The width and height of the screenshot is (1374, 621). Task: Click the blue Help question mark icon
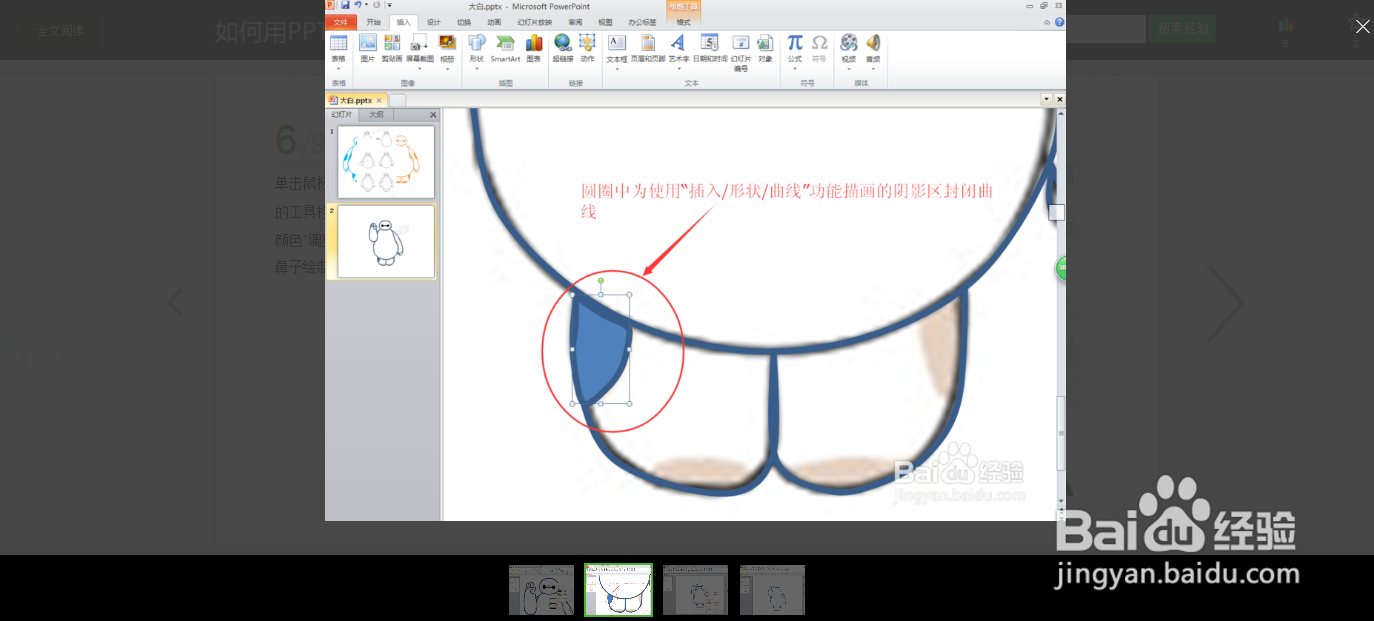(x=1059, y=22)
